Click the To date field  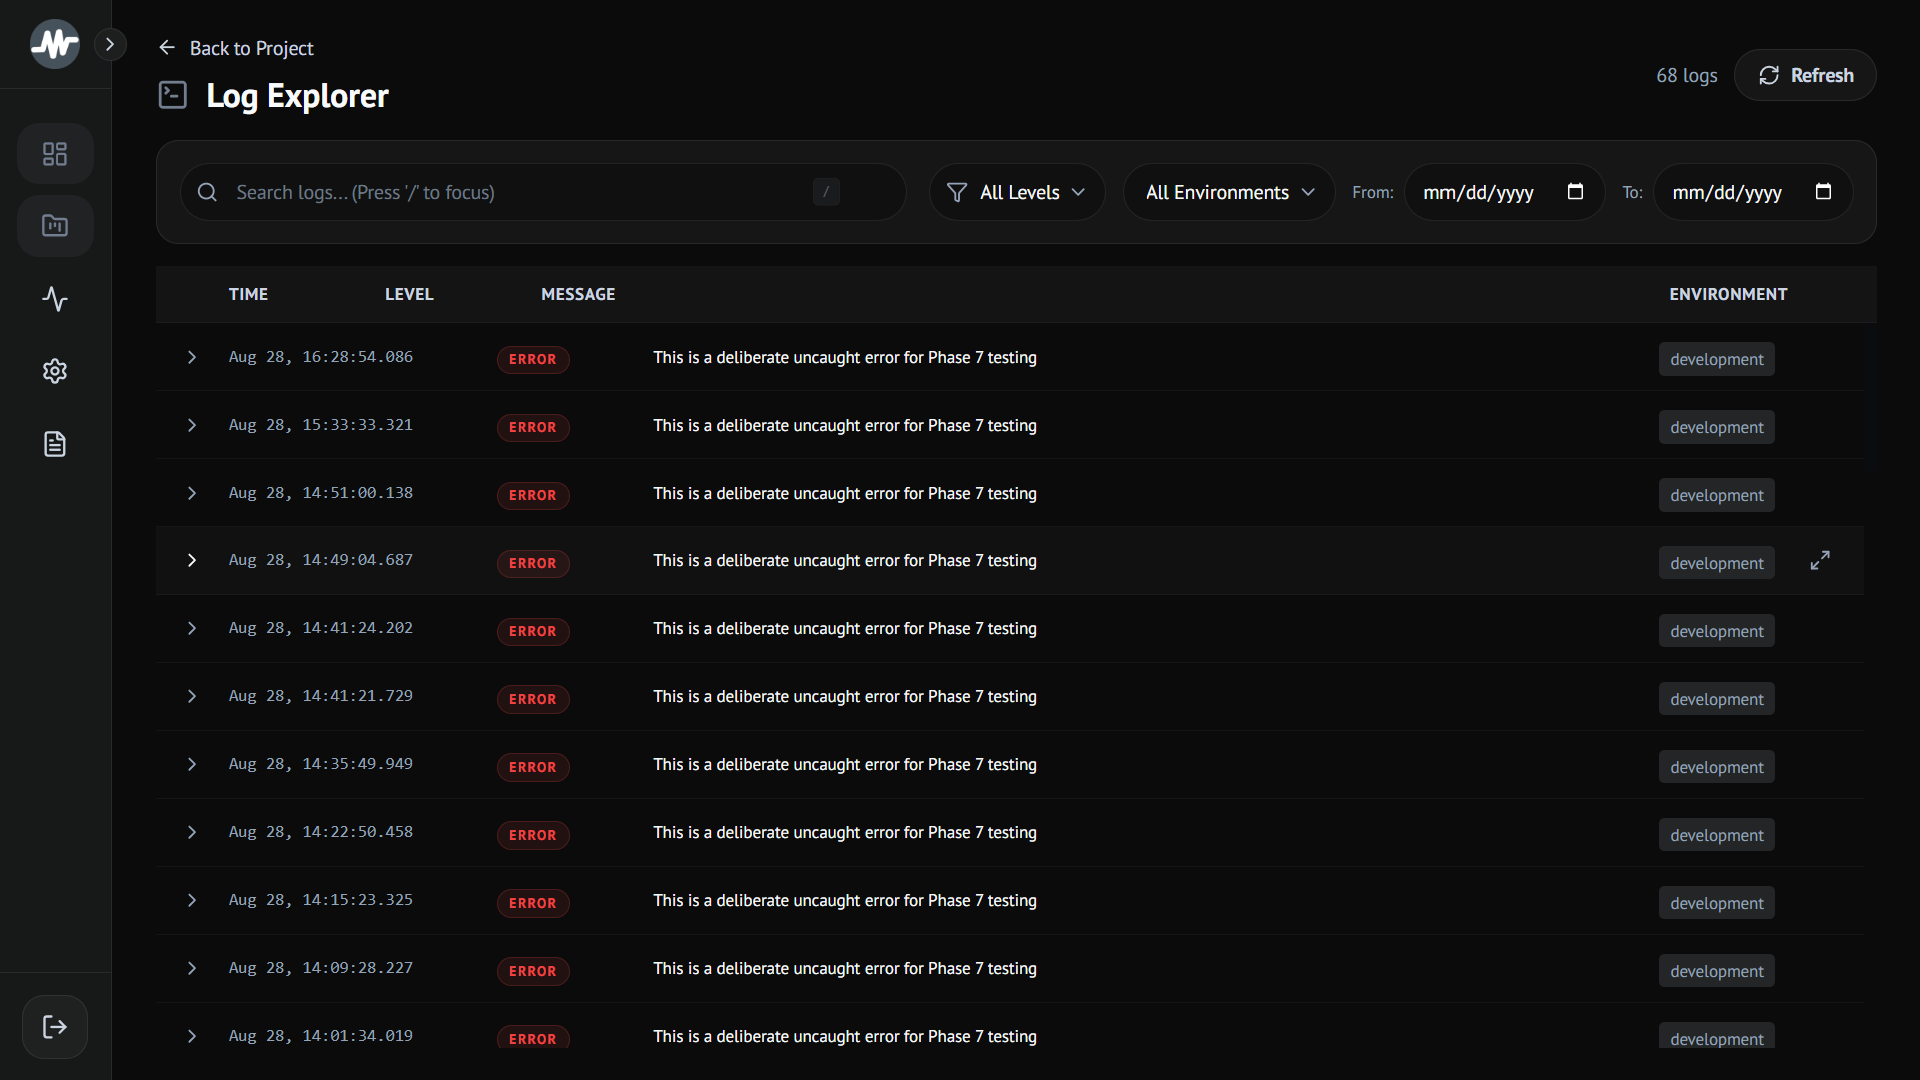(x=1753, y=192)
